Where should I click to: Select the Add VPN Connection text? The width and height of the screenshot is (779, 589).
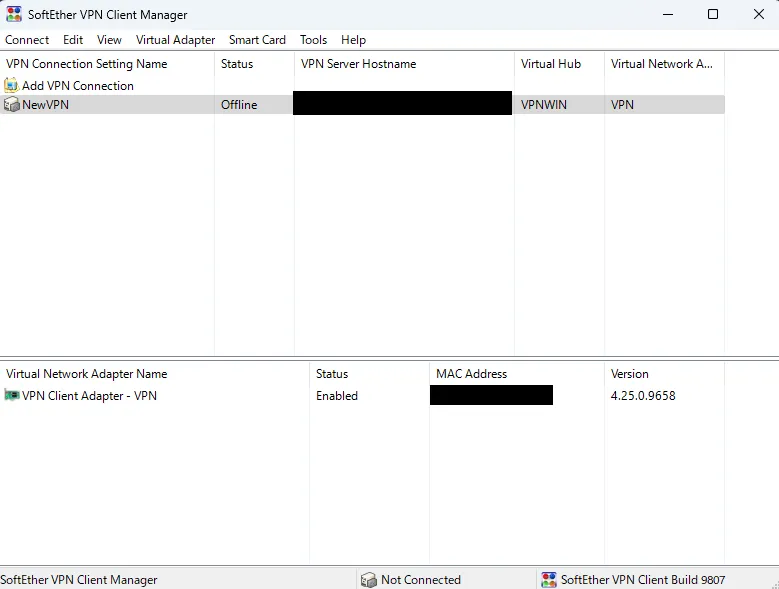tap(78, 86)
